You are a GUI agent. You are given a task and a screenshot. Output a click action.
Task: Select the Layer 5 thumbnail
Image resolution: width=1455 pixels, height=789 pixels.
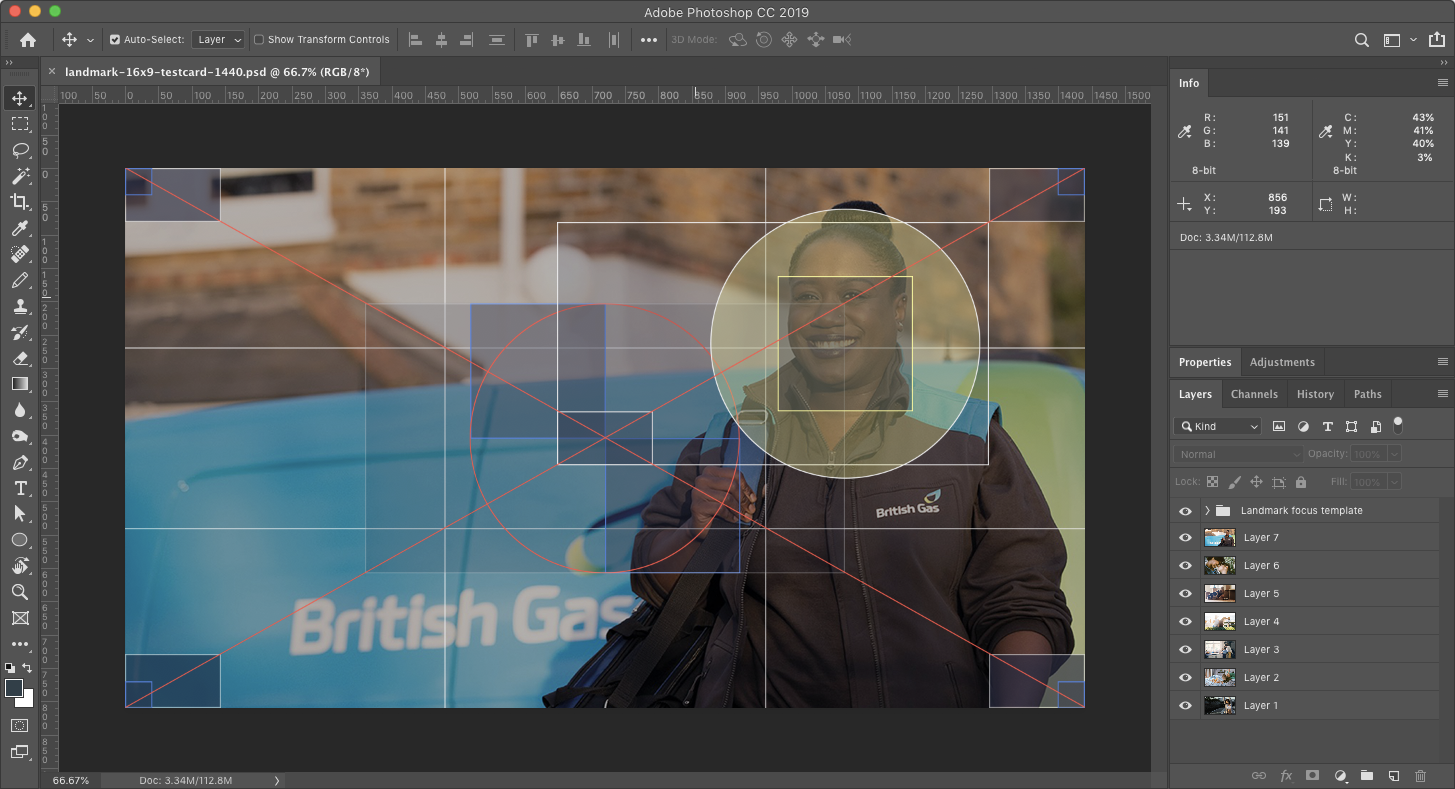click(1220, 594)
